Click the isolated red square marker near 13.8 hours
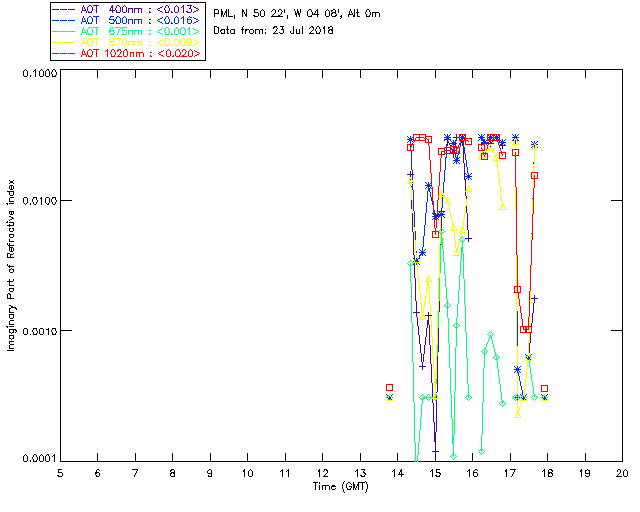 click(x=389, y=387)
